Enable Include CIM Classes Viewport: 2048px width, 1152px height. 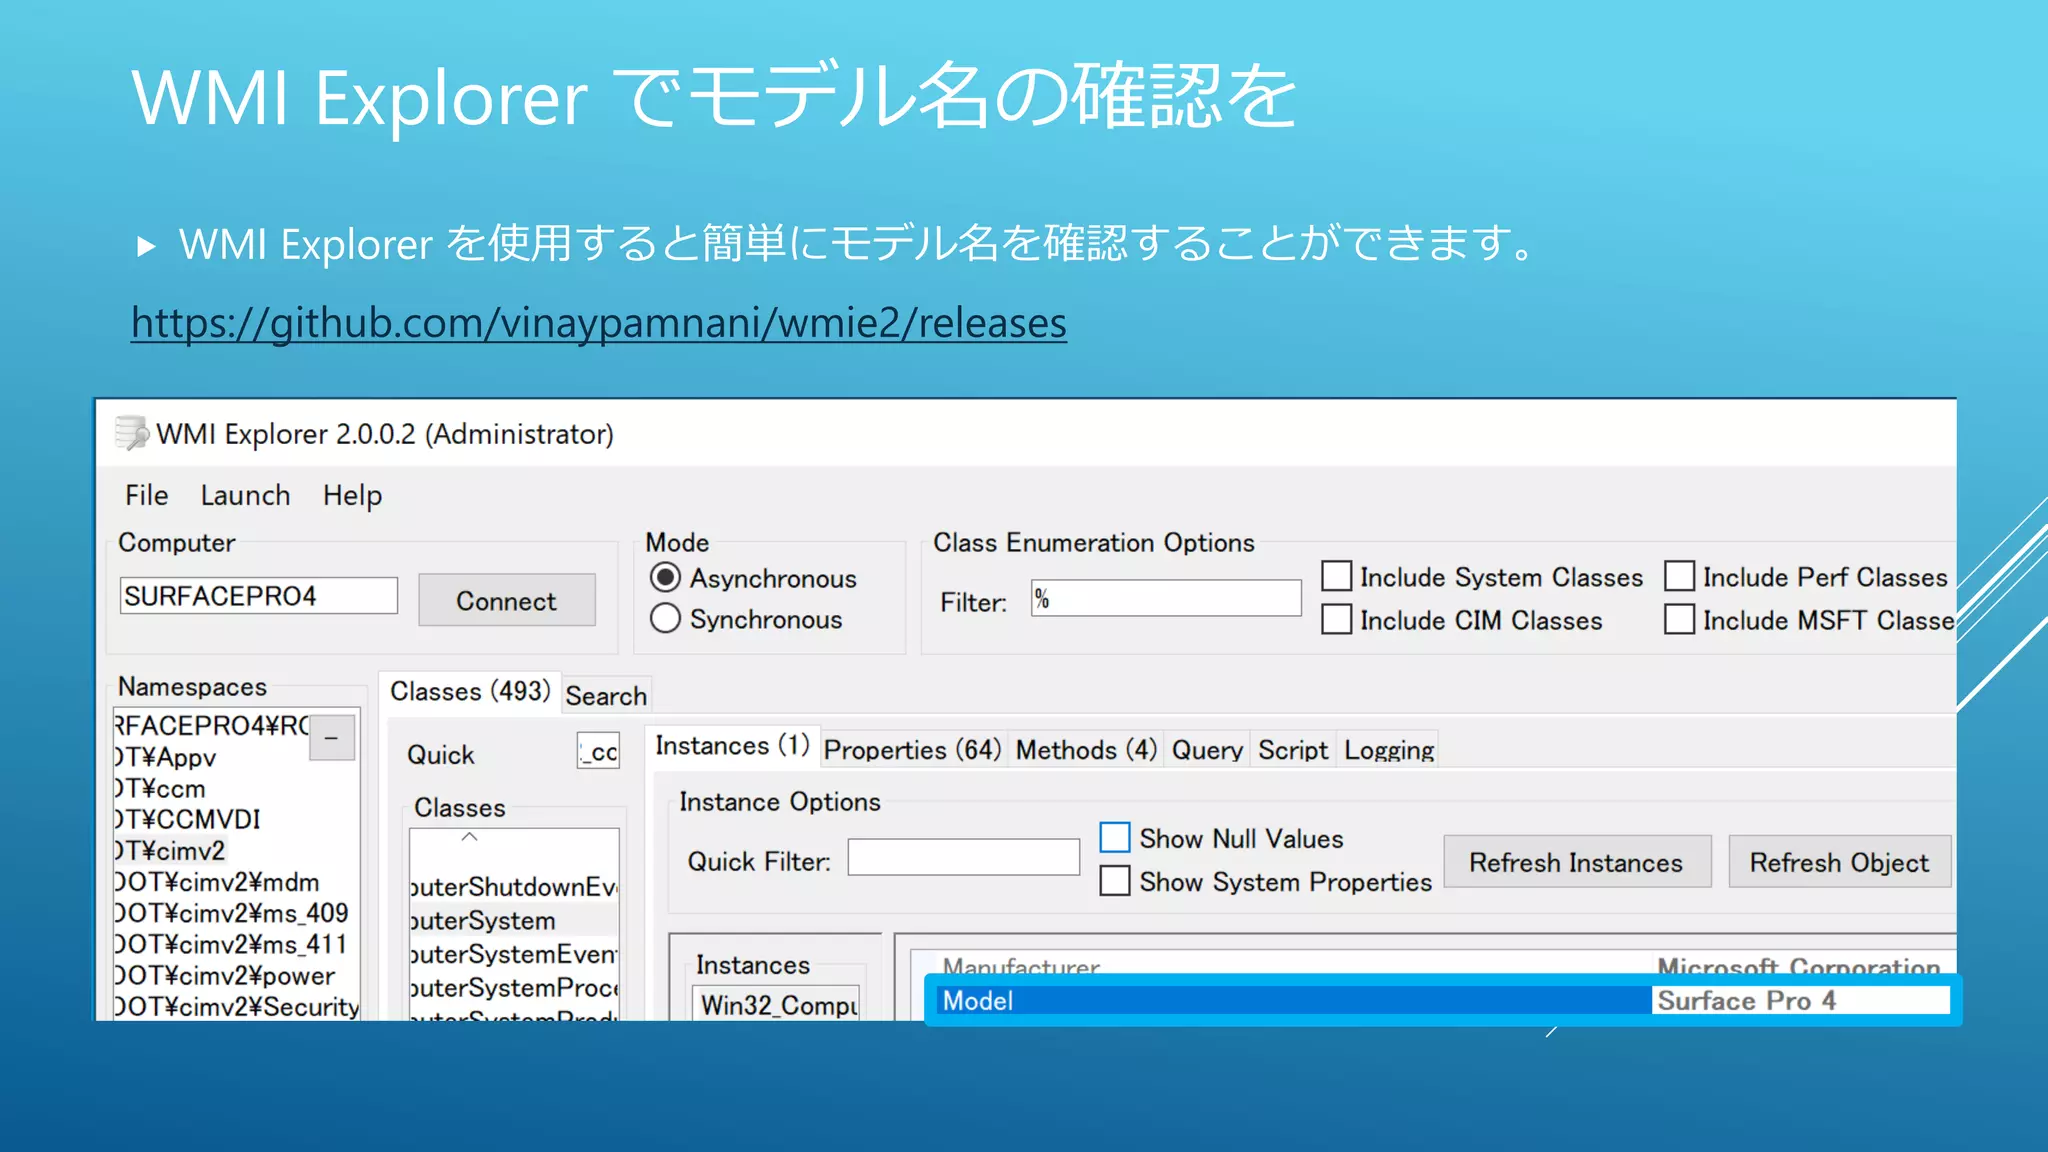pyautogui.click(x=1337, y=620)
